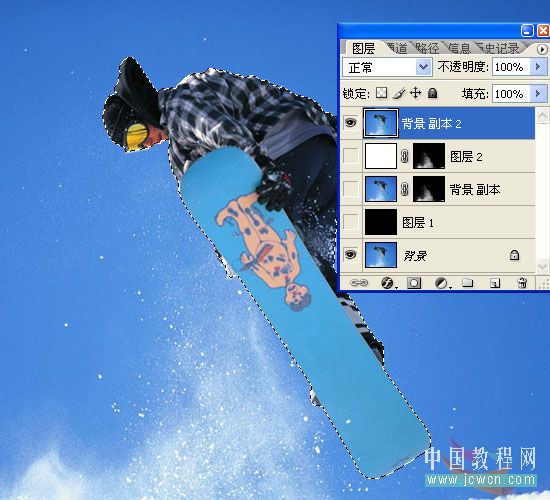The height and width of the screenshot is (500, 550).
Task: Show the 图层 2 layer
Action: pos(351,156)
